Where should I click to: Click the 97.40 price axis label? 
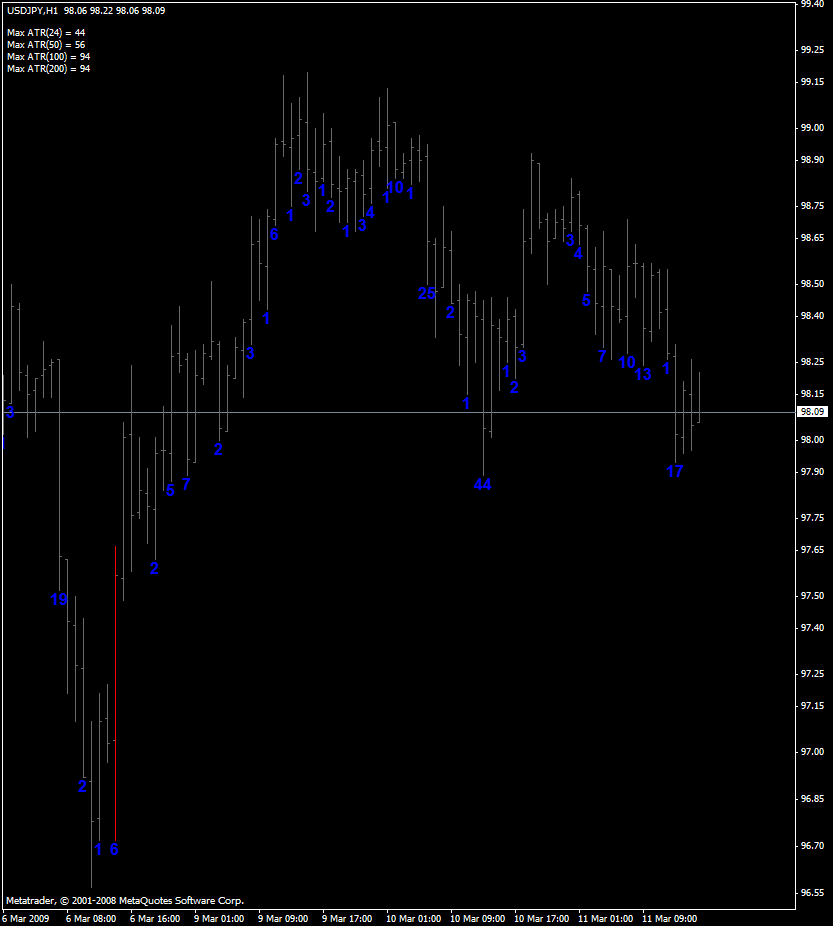click(x=812, y=628)
